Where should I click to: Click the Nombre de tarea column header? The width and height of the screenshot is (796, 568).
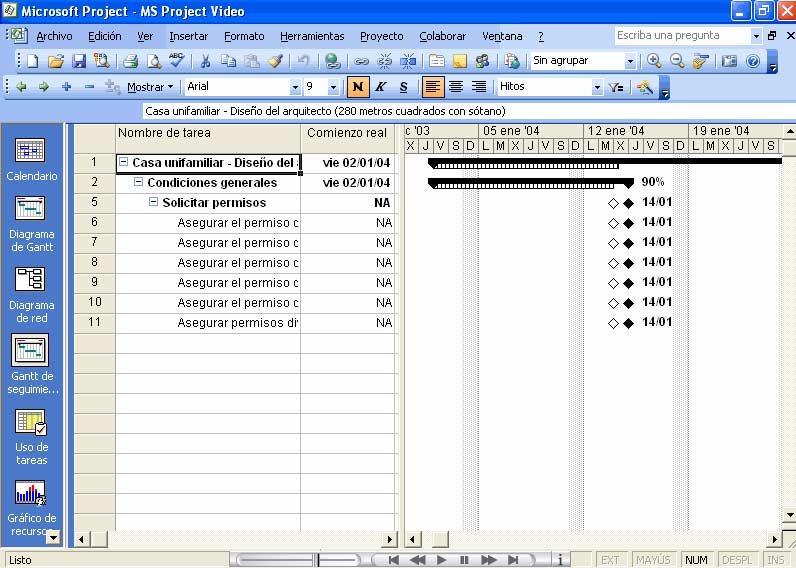208,138
